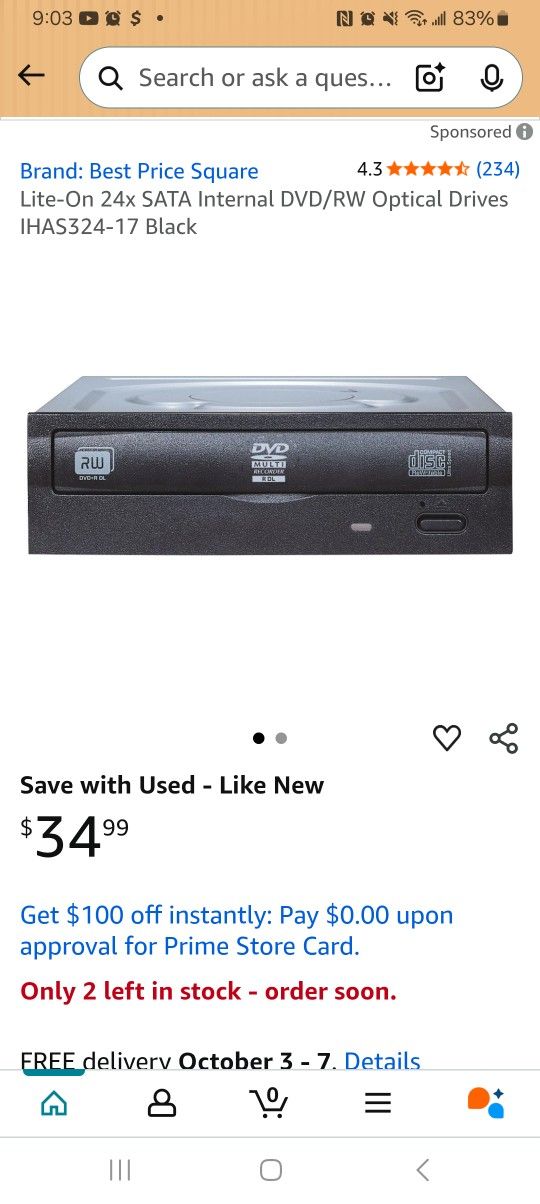Go to Amazon Home tab
Image resolution: width=540 pixels, height=1204 pixels.
tap(54, 1103)
